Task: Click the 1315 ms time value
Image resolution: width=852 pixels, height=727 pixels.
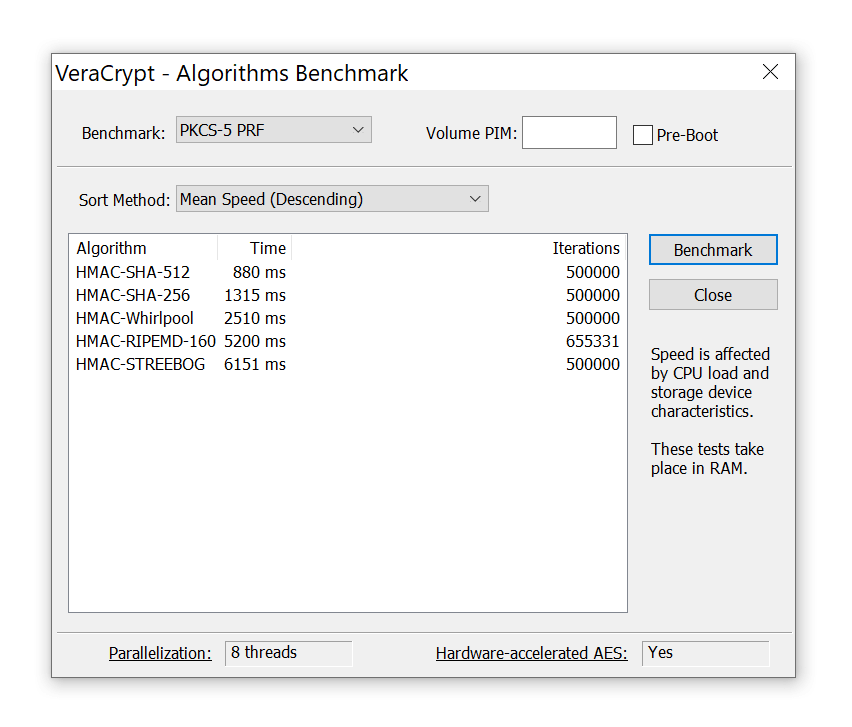Action: click(255, 295)
